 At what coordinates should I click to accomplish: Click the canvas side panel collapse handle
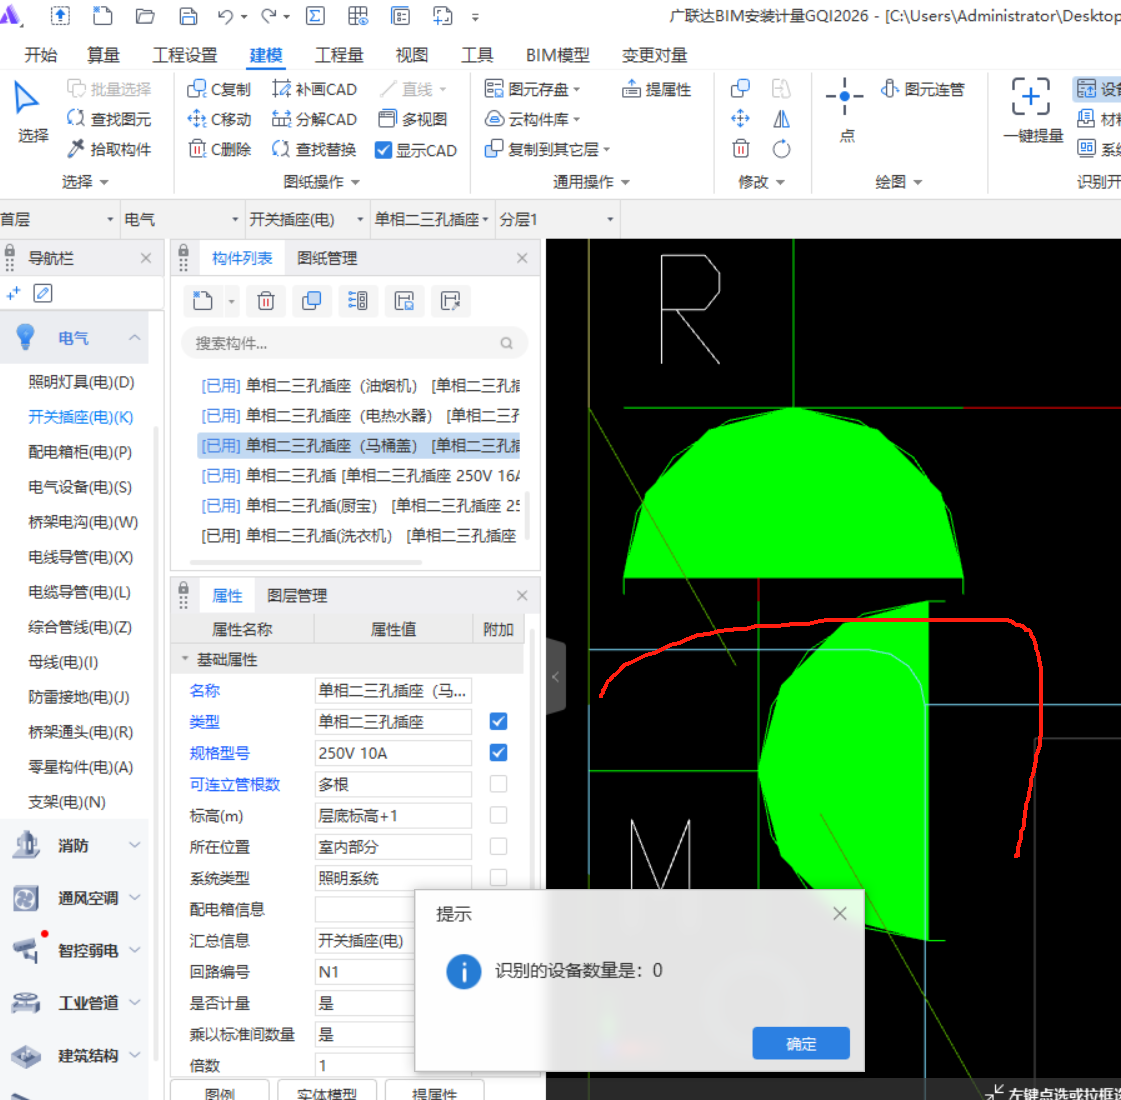click(x=555, y=677)
